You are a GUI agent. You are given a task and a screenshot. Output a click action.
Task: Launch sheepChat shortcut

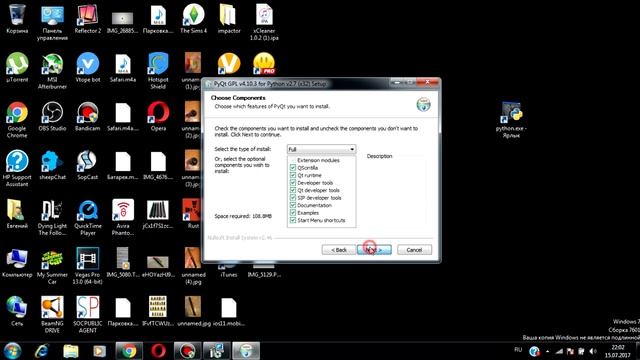click(52, 165)
